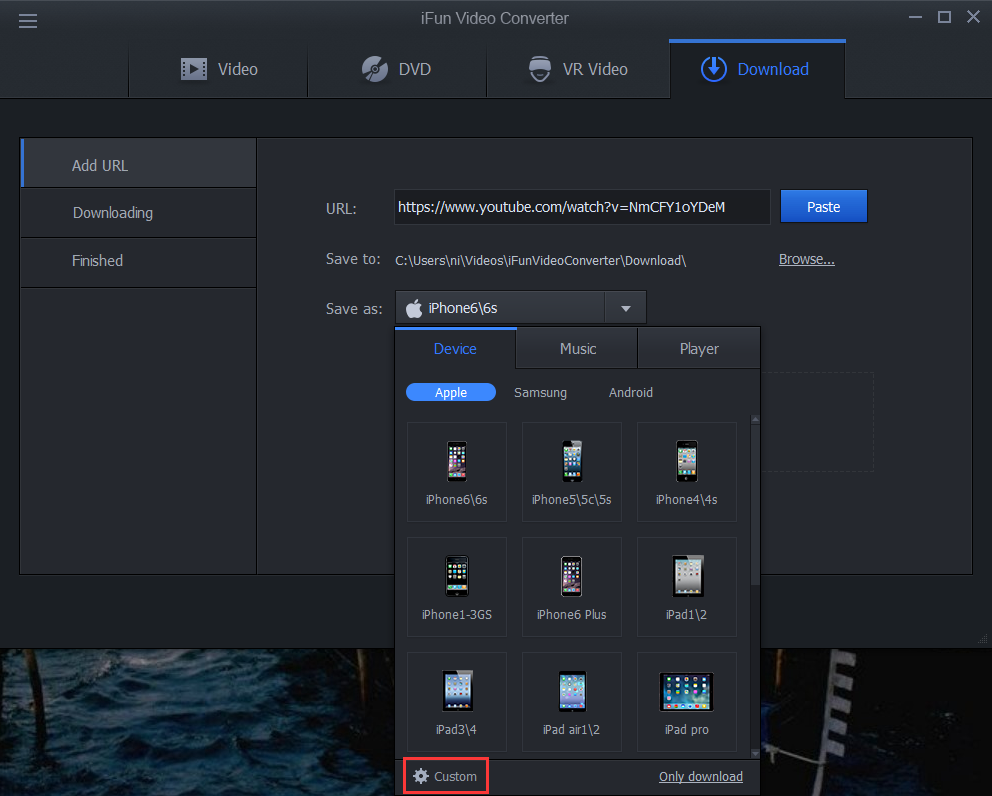Screen dimensions: 992x796
Task: Click the Custom button
Action: (x=446, y=776)
